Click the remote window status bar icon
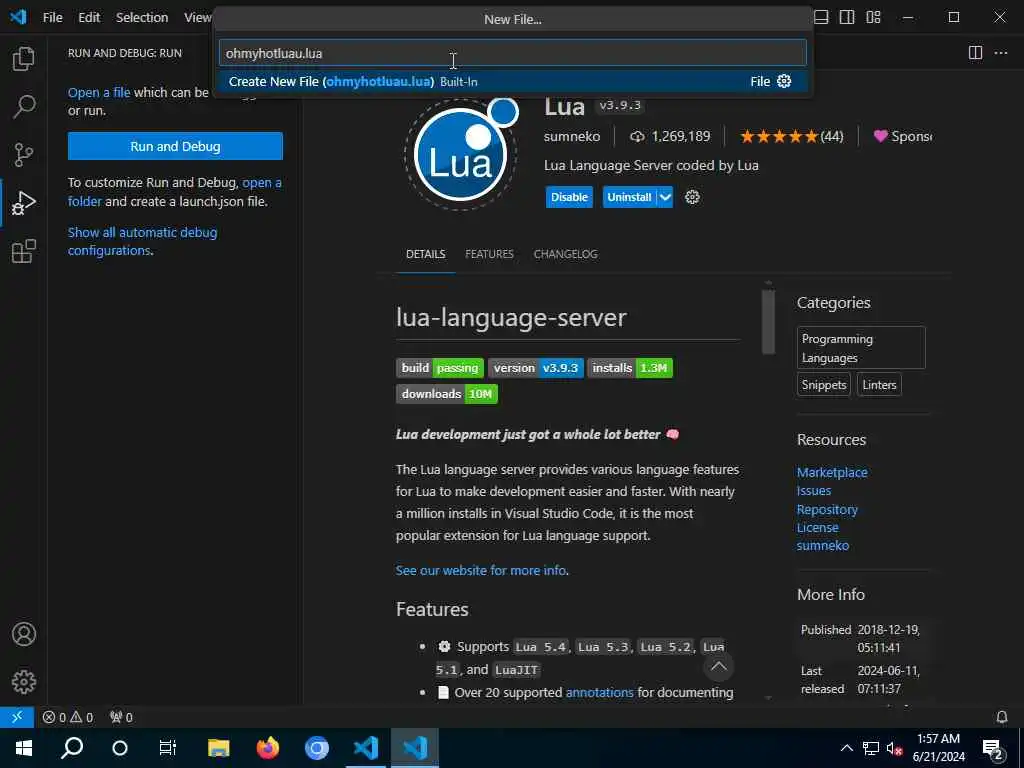Viewport: 1024px width, 768px height. click(x=17, y=717)
